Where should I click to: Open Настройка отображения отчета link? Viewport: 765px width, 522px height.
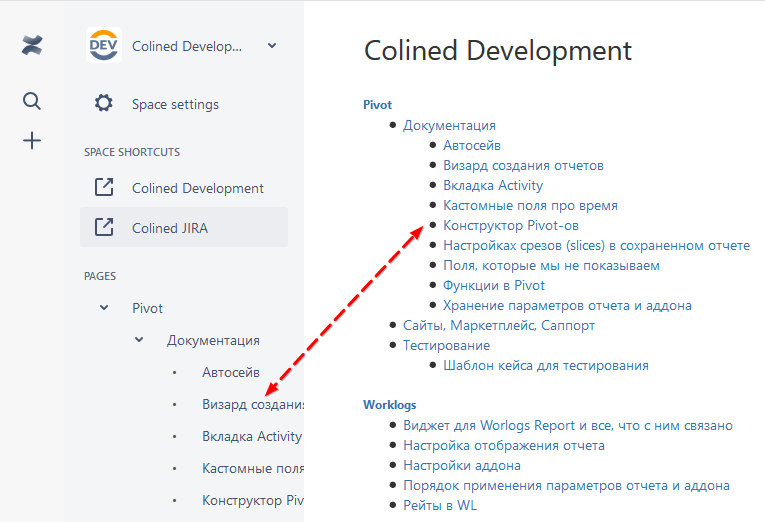pos(503,445)
